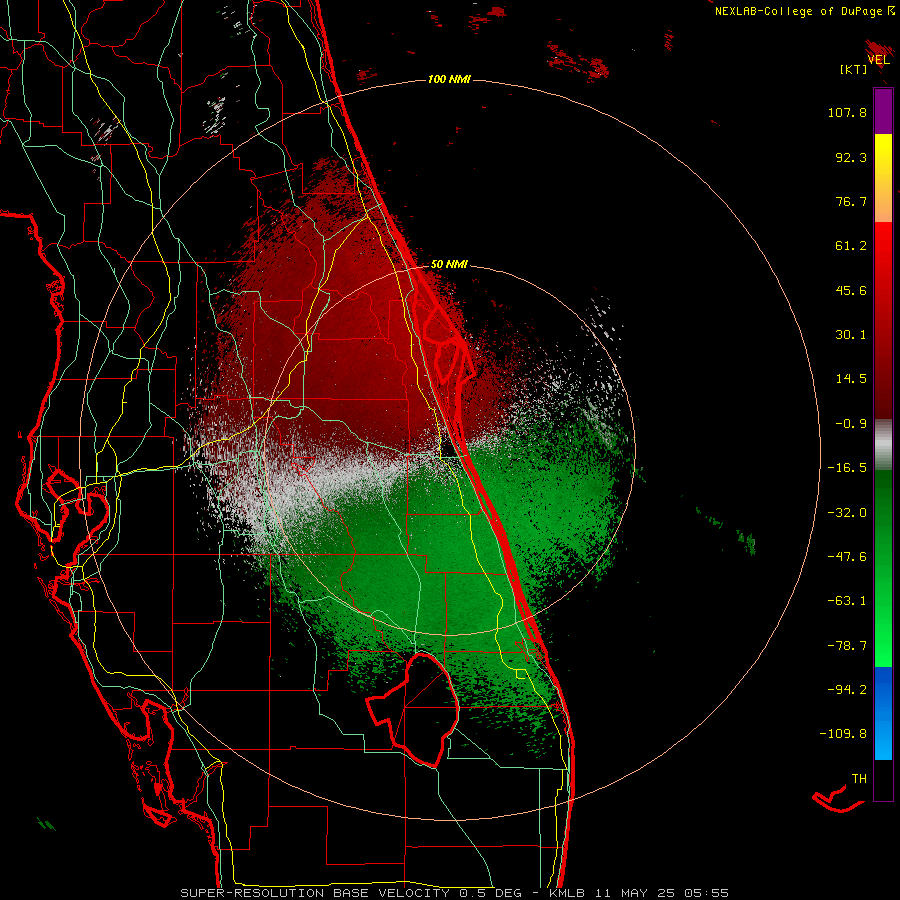
Task: Click the -47.6 velocity scale value
Action: (x=847, y=557)
